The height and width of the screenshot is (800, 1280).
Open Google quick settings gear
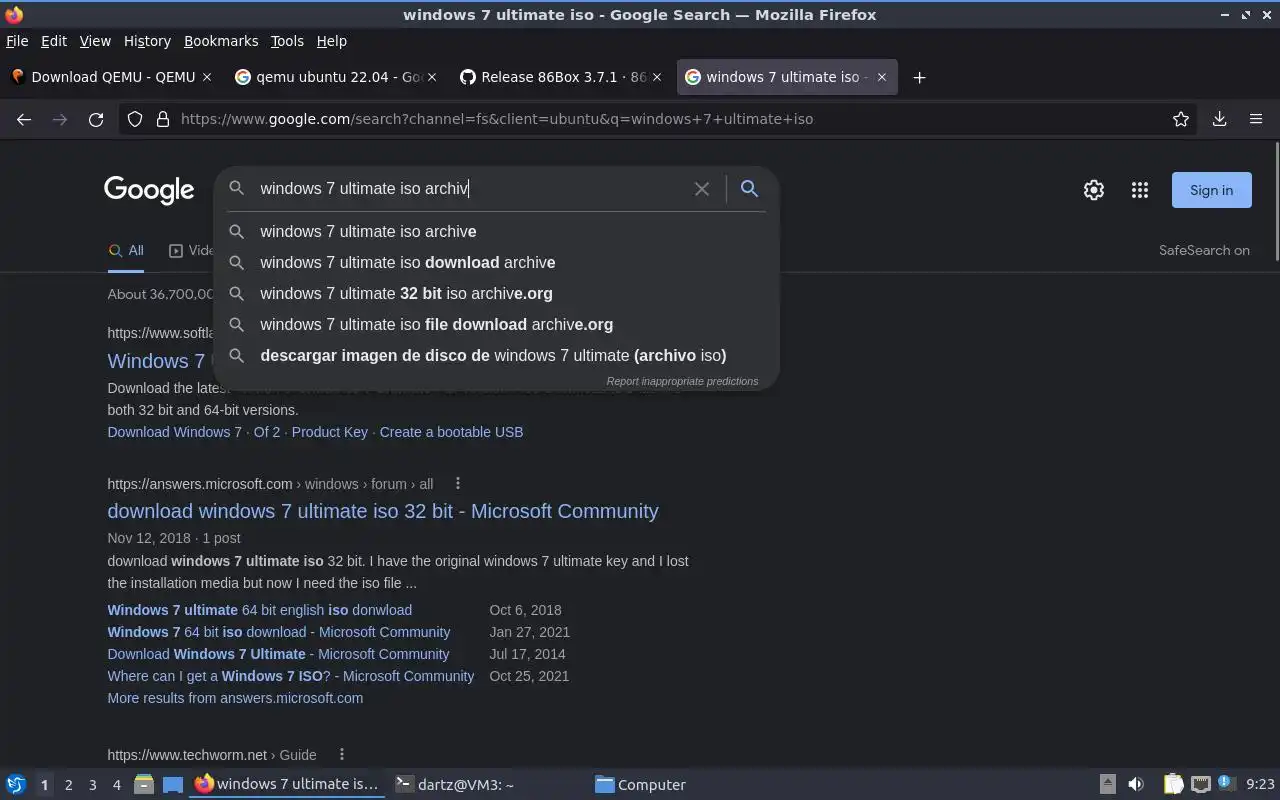(x=1094, y=190)
